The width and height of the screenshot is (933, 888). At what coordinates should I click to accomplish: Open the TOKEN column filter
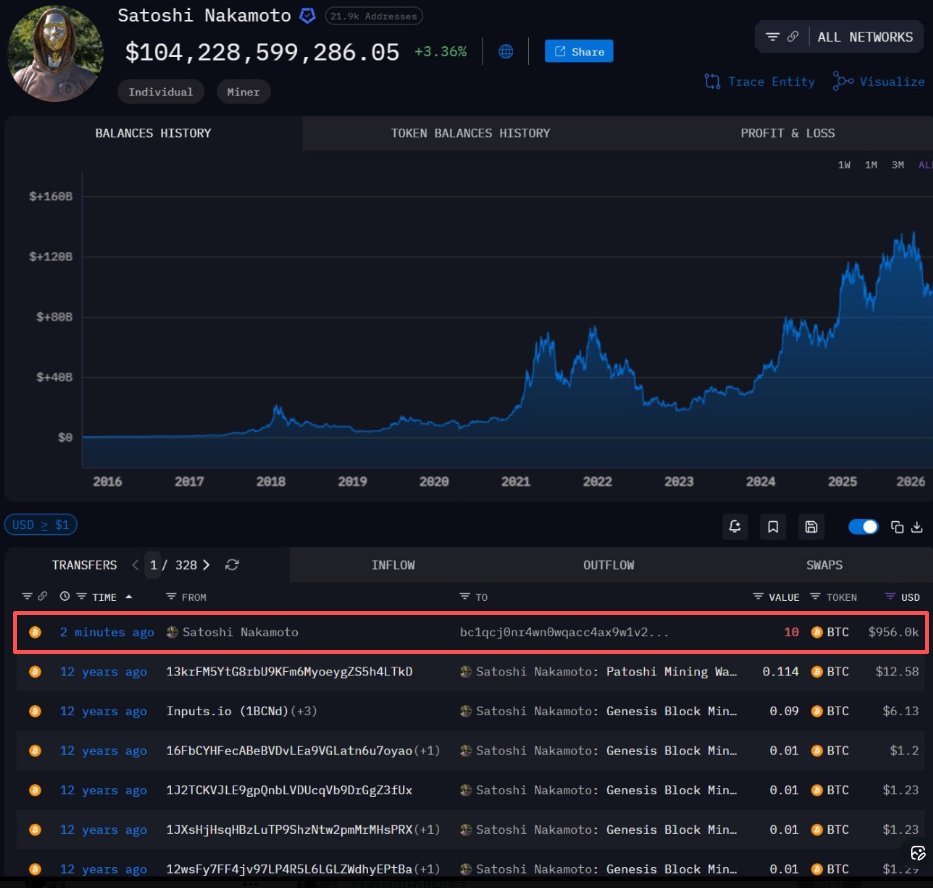[815, 596]
